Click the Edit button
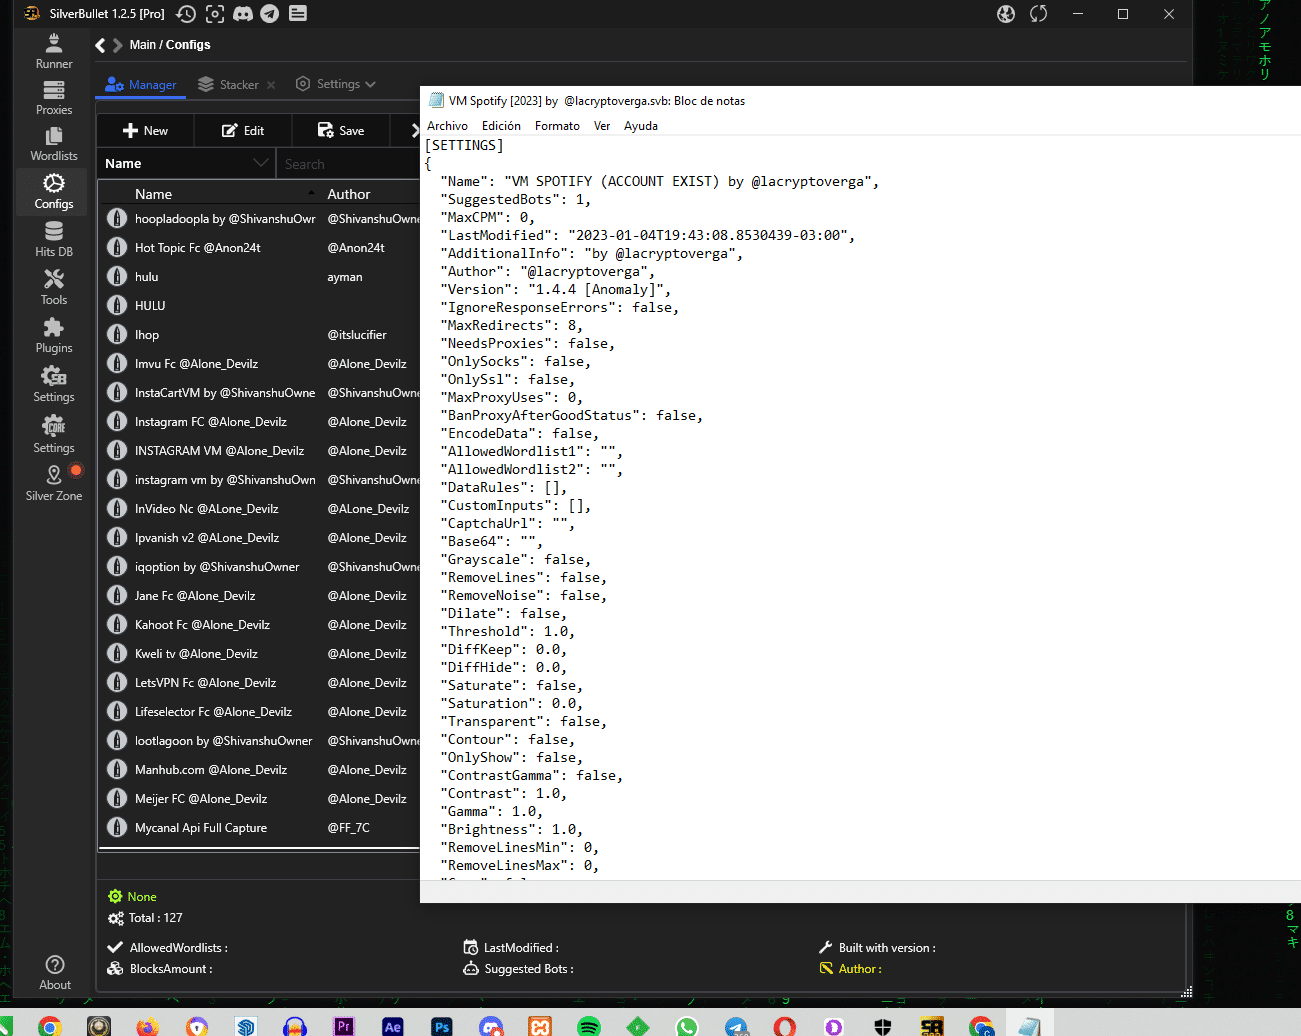This screenshot has height=1036, width=1301. pyautogui.click(x=243, y=131)
